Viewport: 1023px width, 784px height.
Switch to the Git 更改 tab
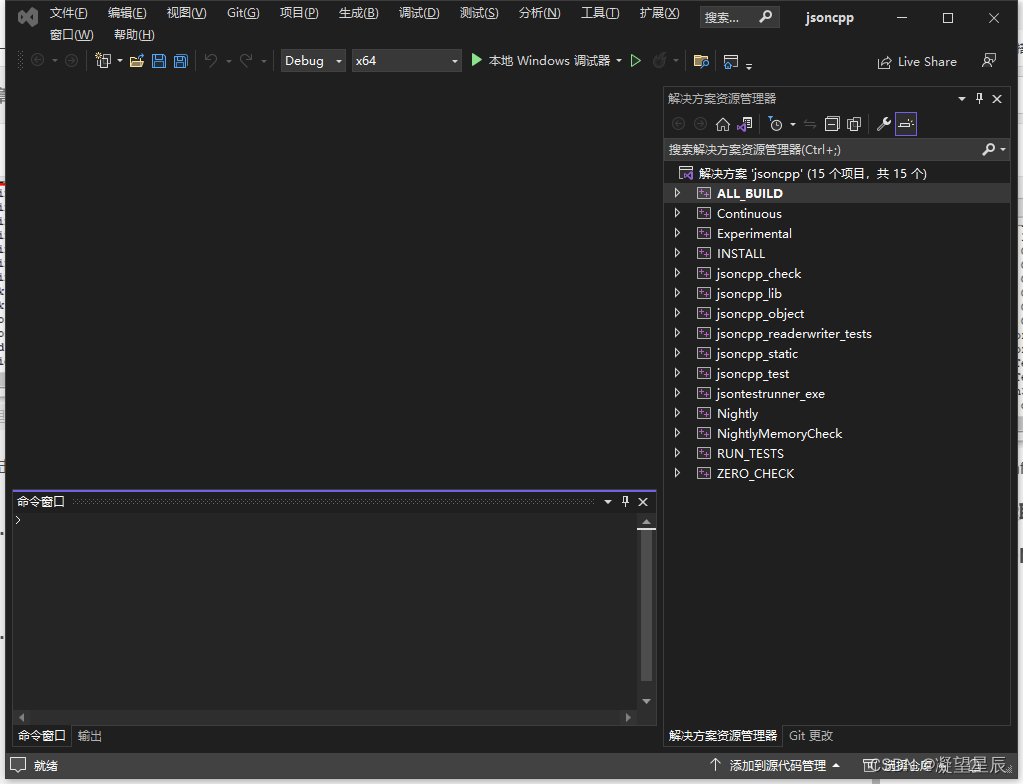coord(811,735)
